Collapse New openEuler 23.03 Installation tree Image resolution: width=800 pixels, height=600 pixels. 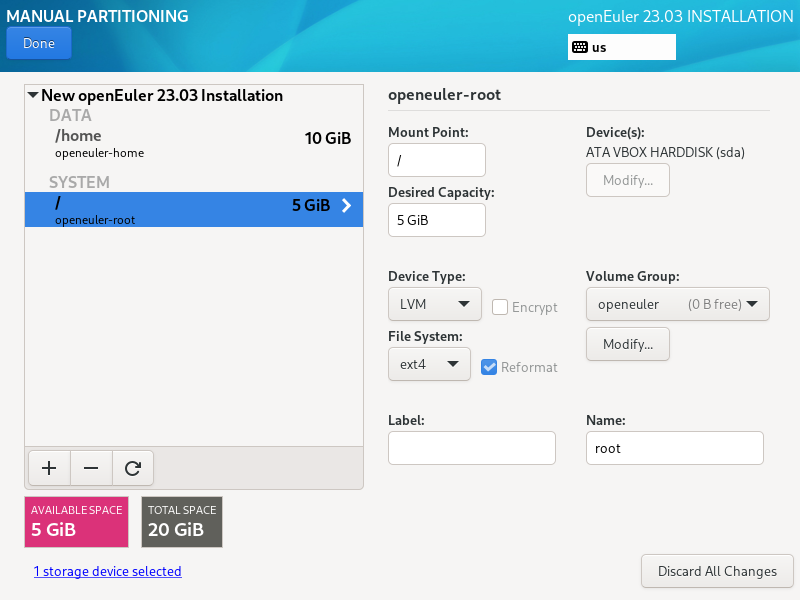(x=33, y=96)
